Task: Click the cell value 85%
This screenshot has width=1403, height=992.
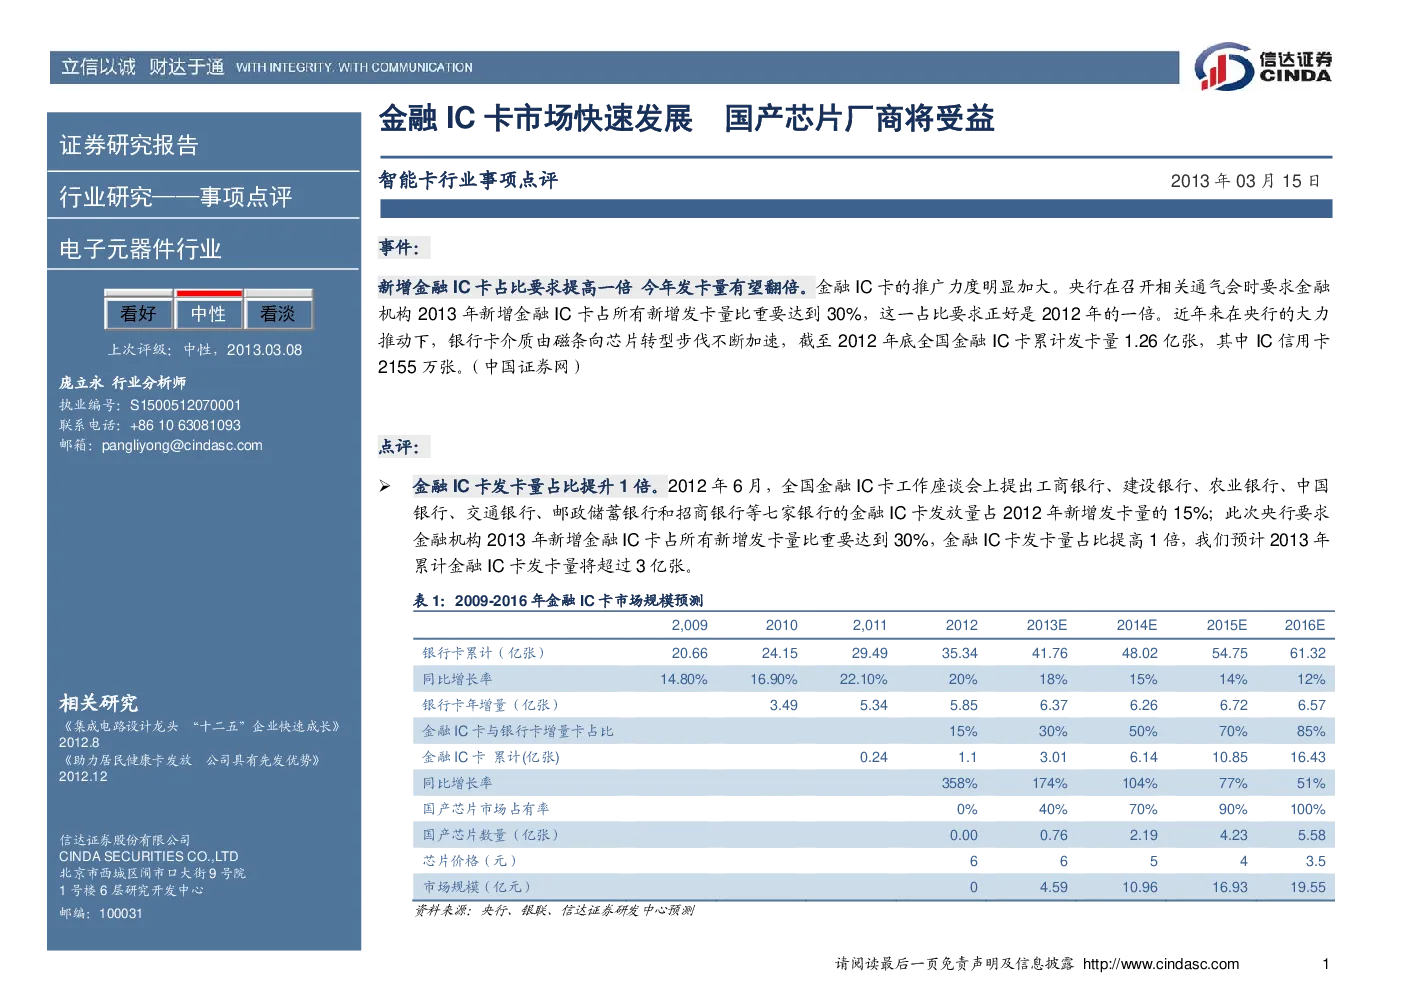Action: 1311,731
